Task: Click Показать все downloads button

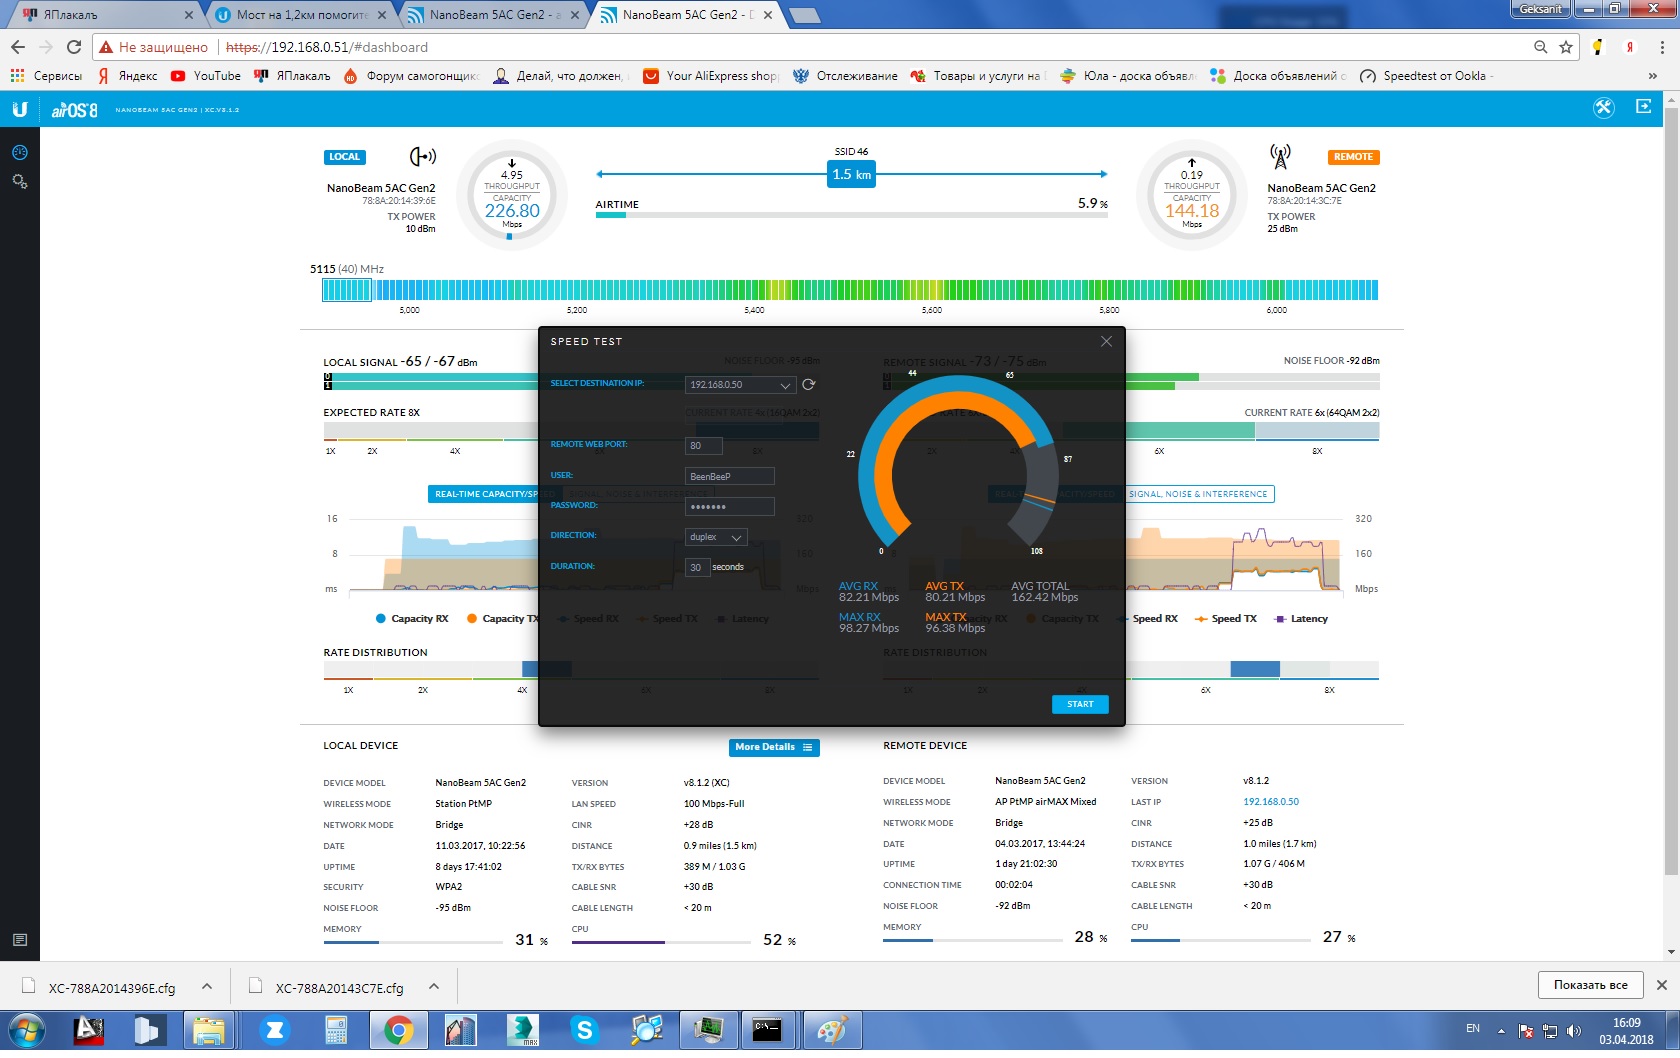Action: pos(1590,985)
